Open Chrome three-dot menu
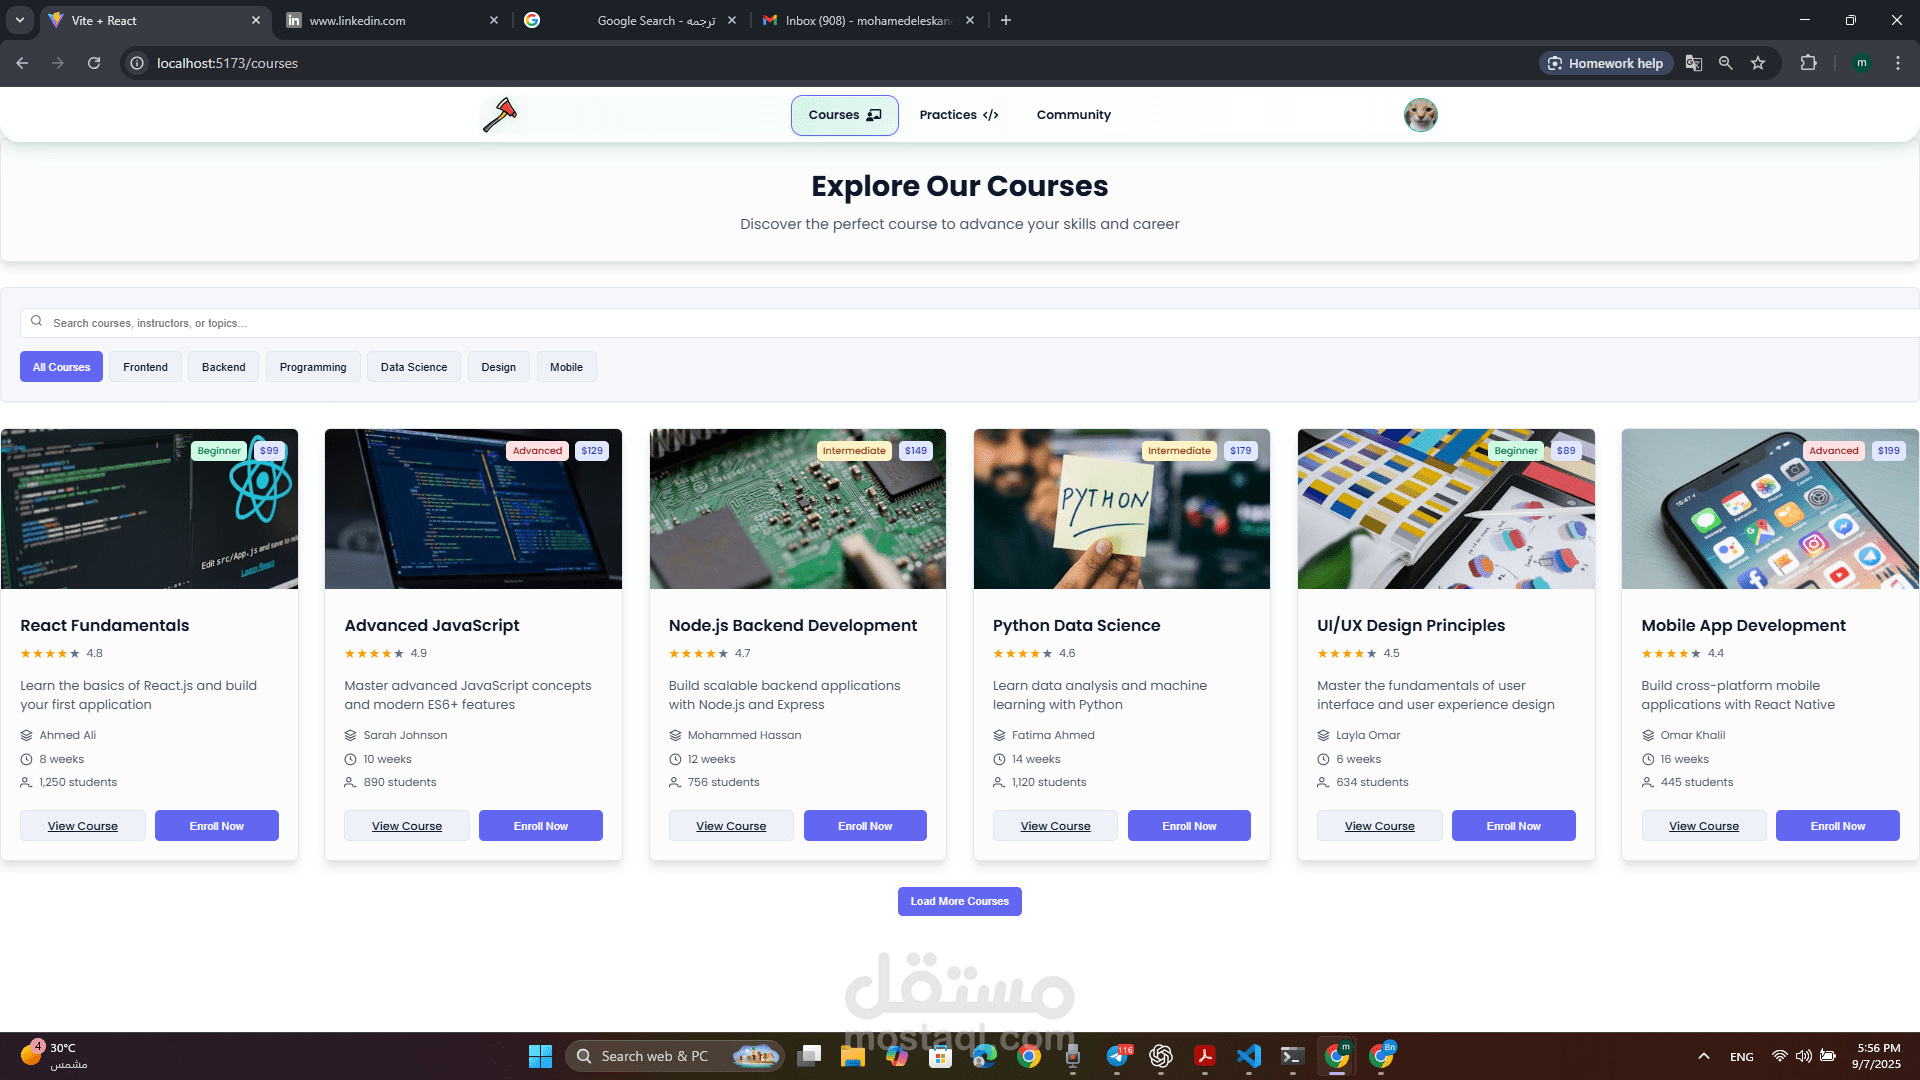 pos(1897,63)
